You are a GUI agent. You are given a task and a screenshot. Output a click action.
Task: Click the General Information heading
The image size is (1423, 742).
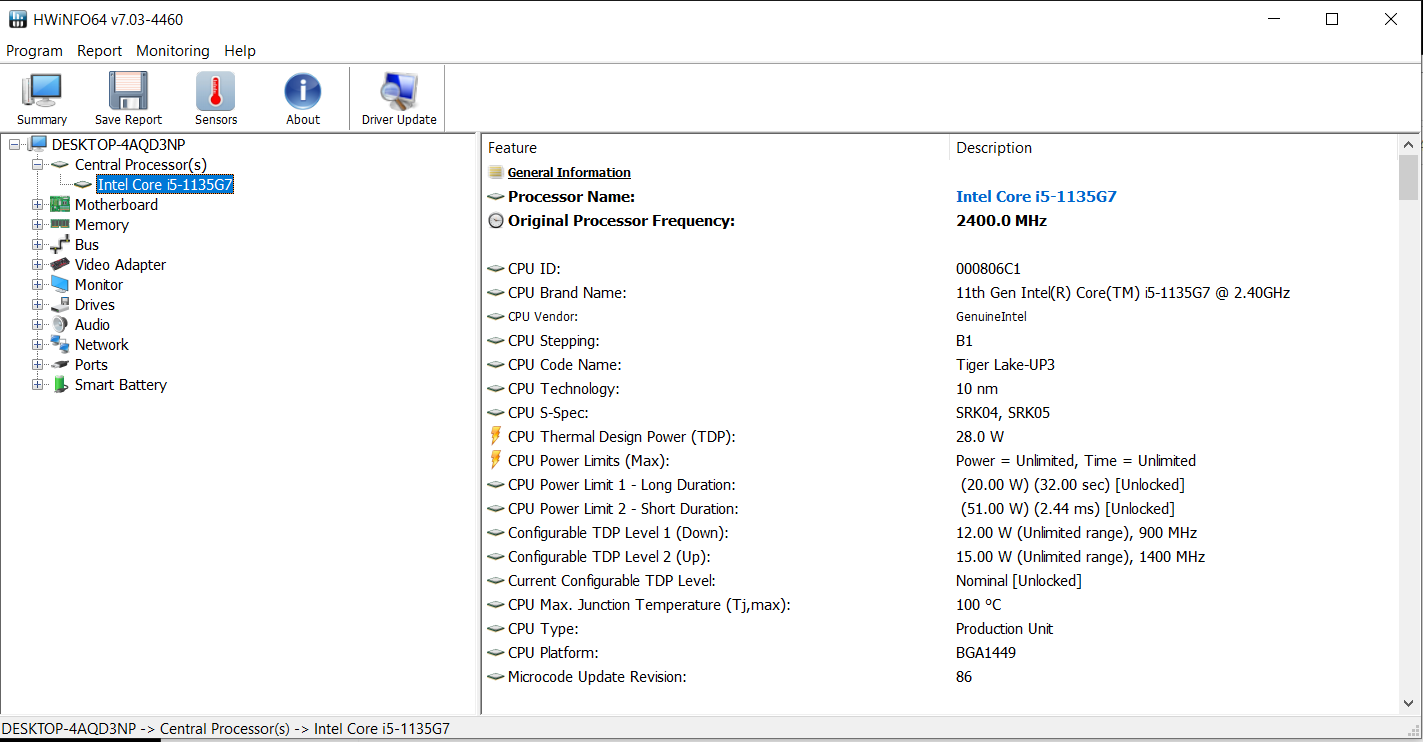(x=569, y=173)
